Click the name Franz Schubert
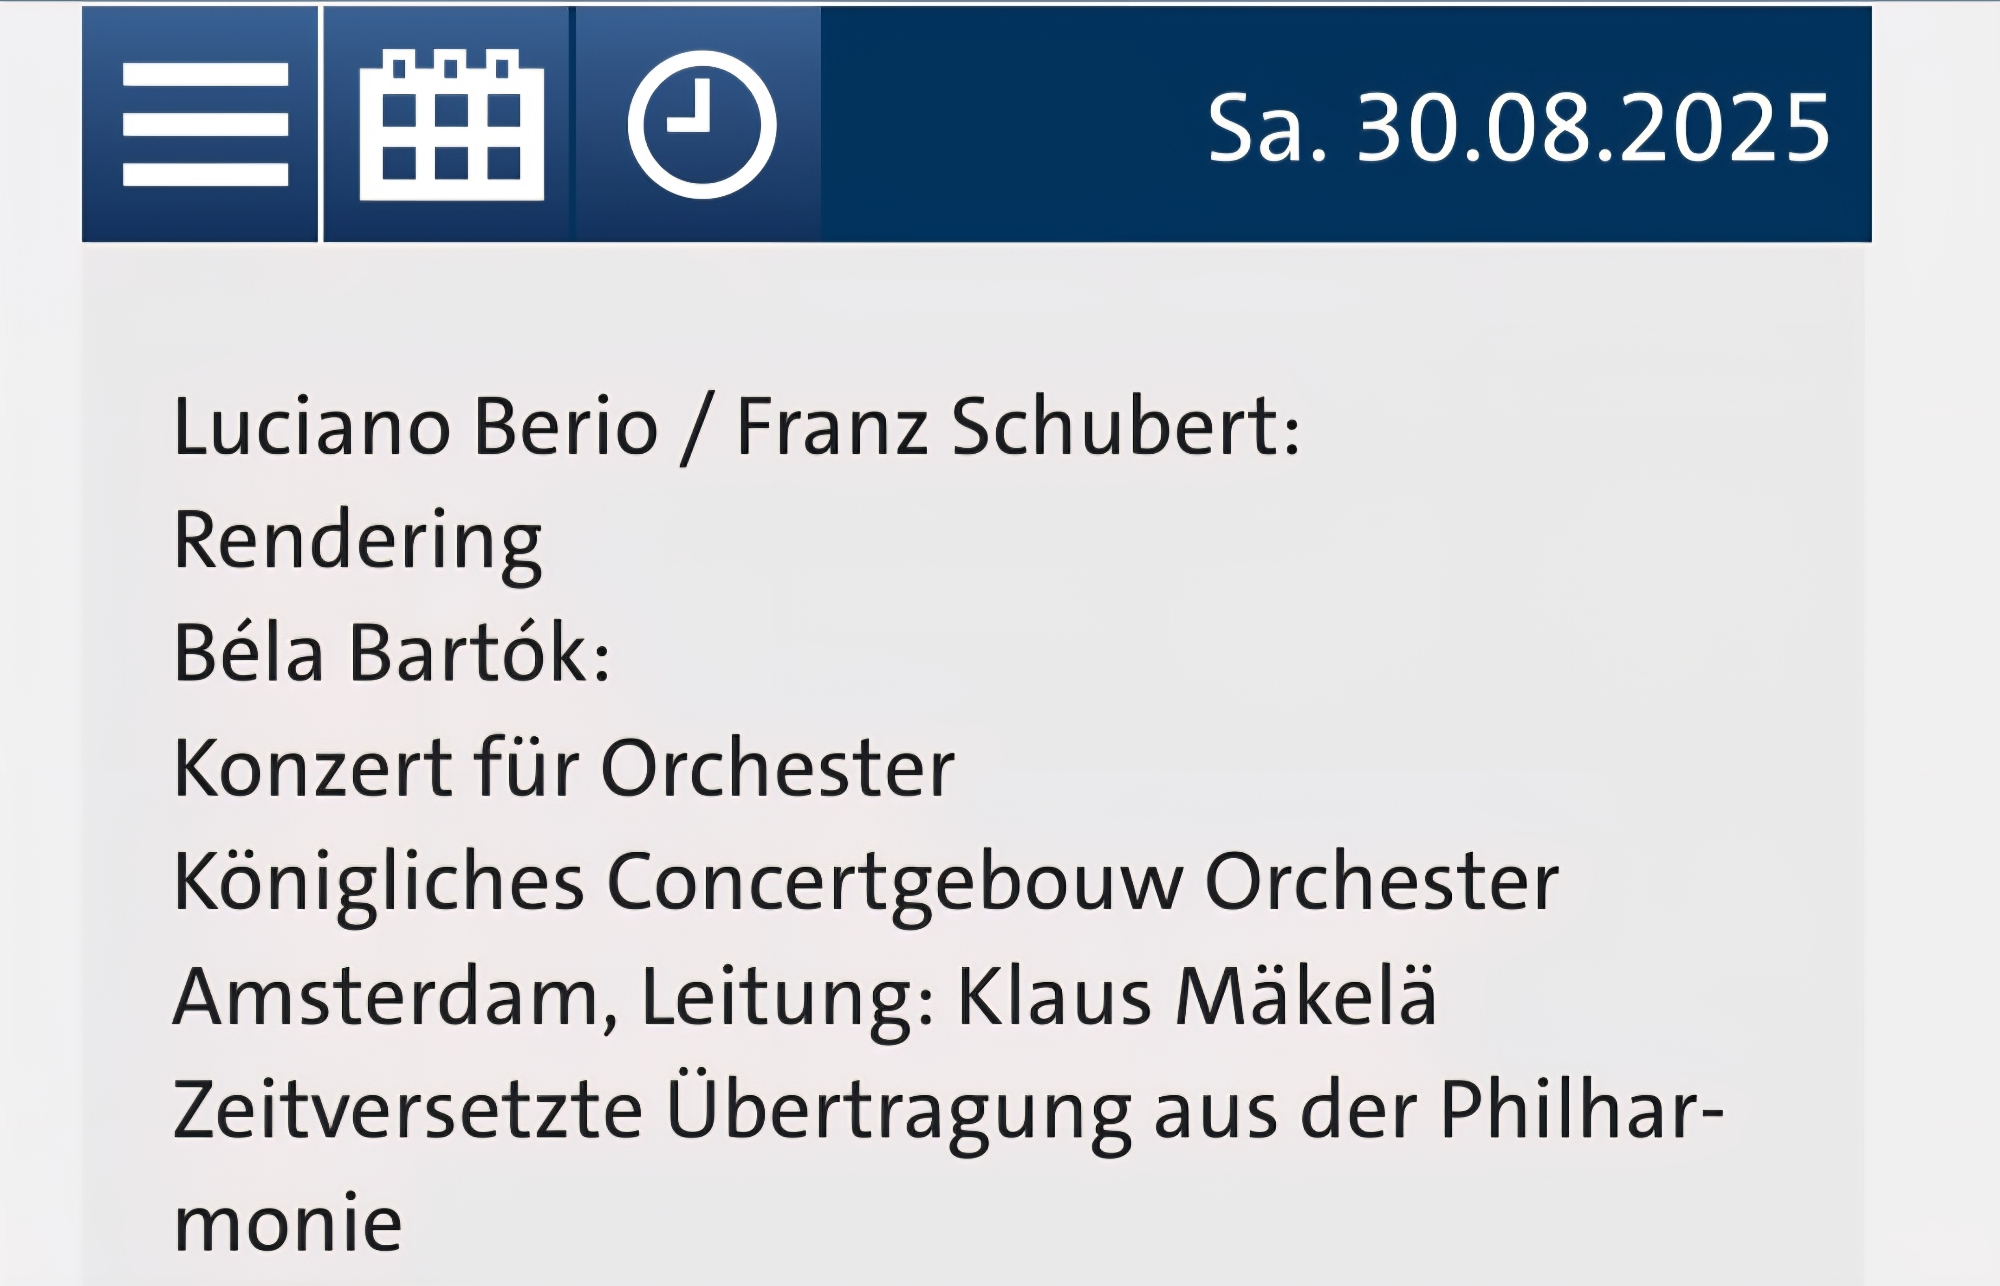 1017,427
